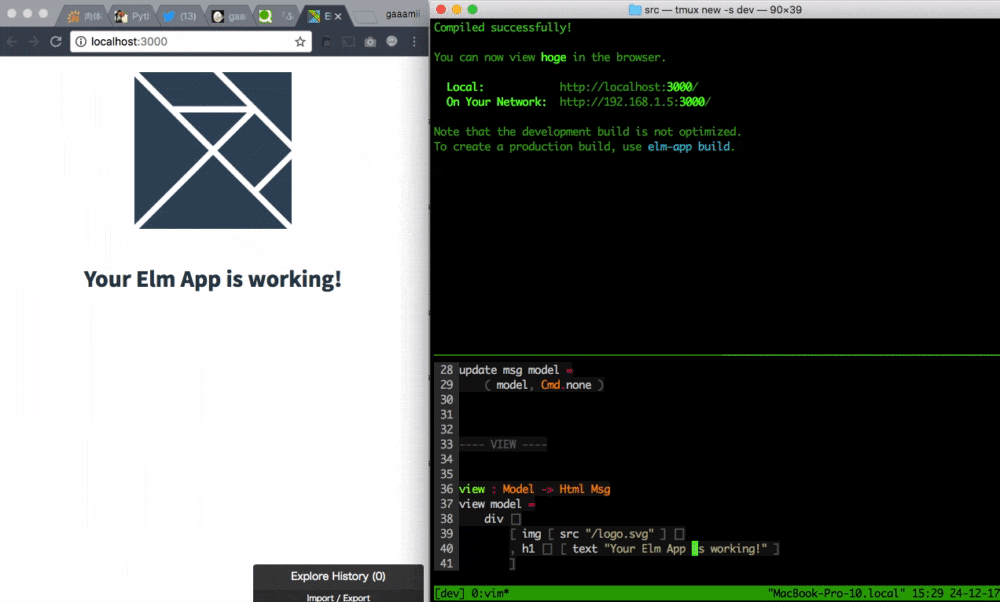
Task: Click "h1" on line 40 in vim
Action: coord(528,549)
